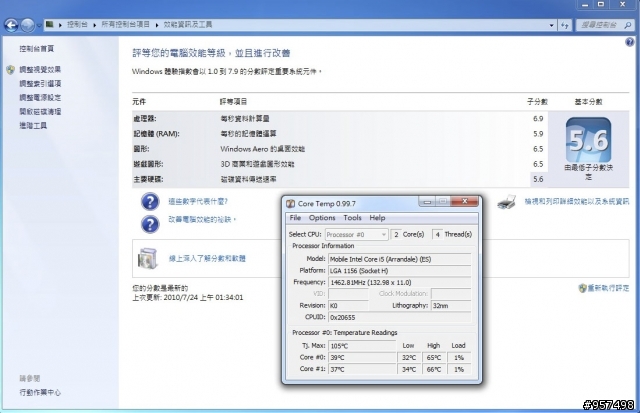The image size is (640, 413).
Task: Click the link at the right, with the shield
Action: (x=608, y=288)
